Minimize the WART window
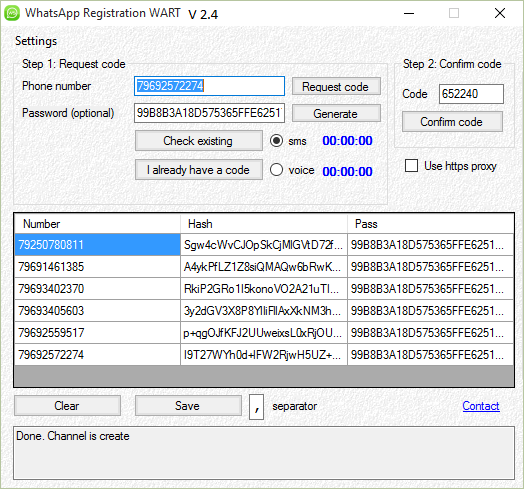The height and width of the screenshot is (490, 524). coord(409,13)
